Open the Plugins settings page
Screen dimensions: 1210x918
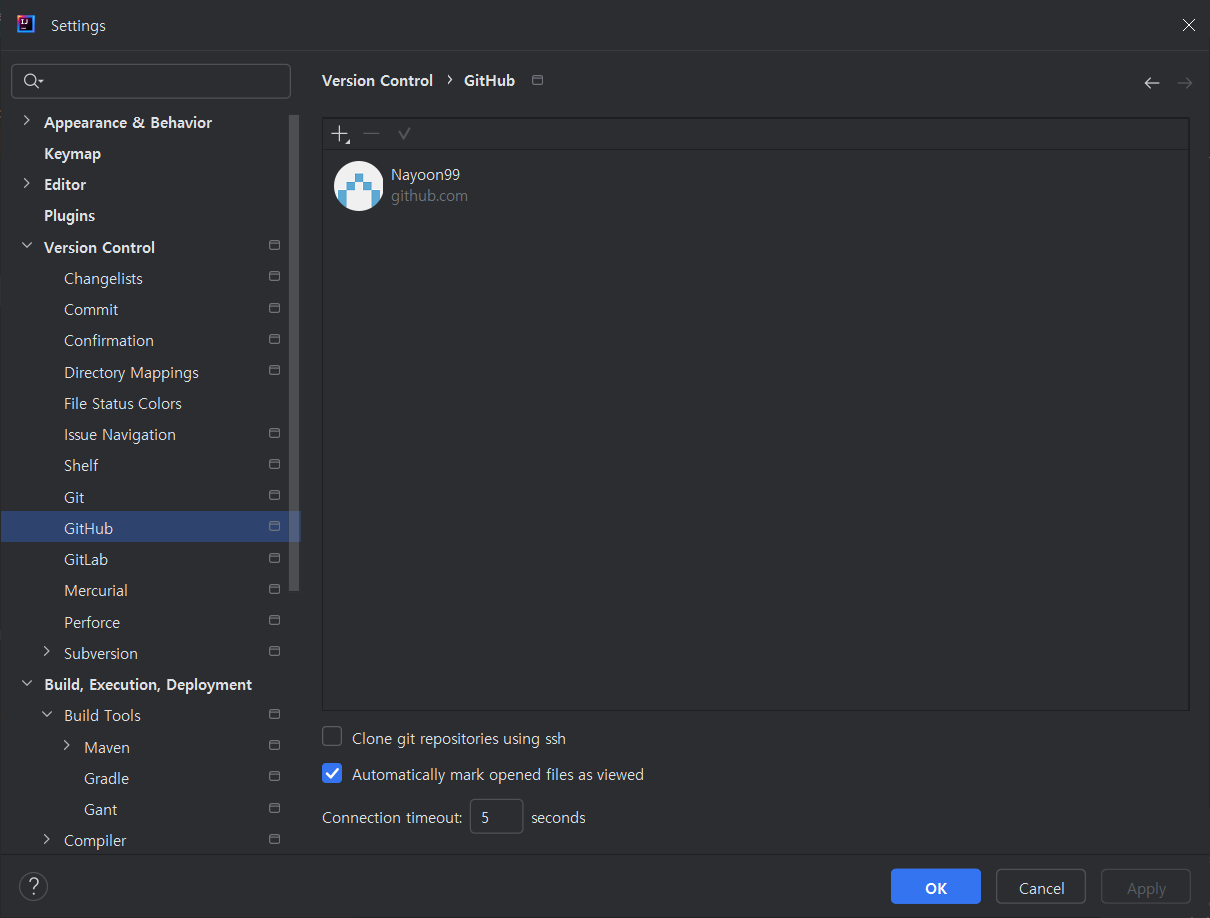[70, 216]
